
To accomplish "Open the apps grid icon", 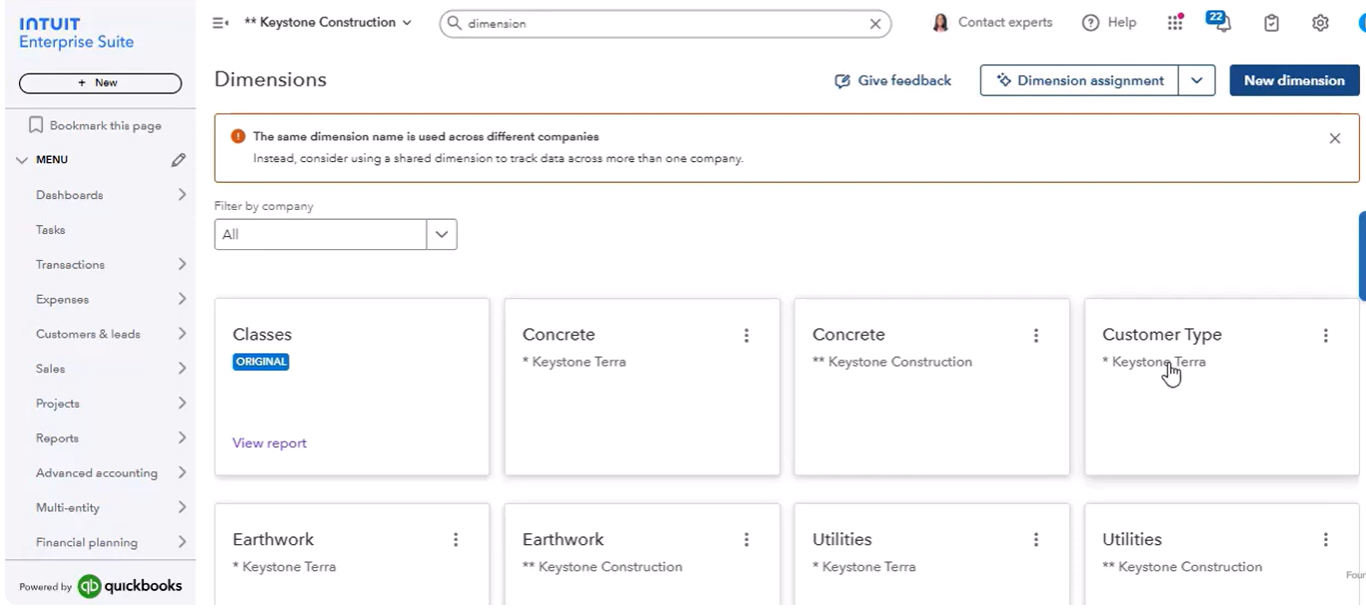I will [1175, 23].
